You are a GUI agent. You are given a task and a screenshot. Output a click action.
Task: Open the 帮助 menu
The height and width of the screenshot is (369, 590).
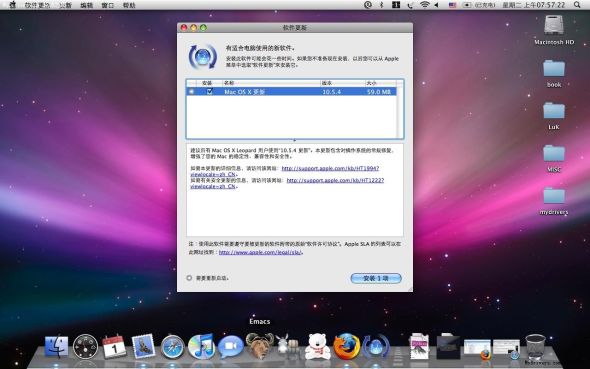pos(129,5)
